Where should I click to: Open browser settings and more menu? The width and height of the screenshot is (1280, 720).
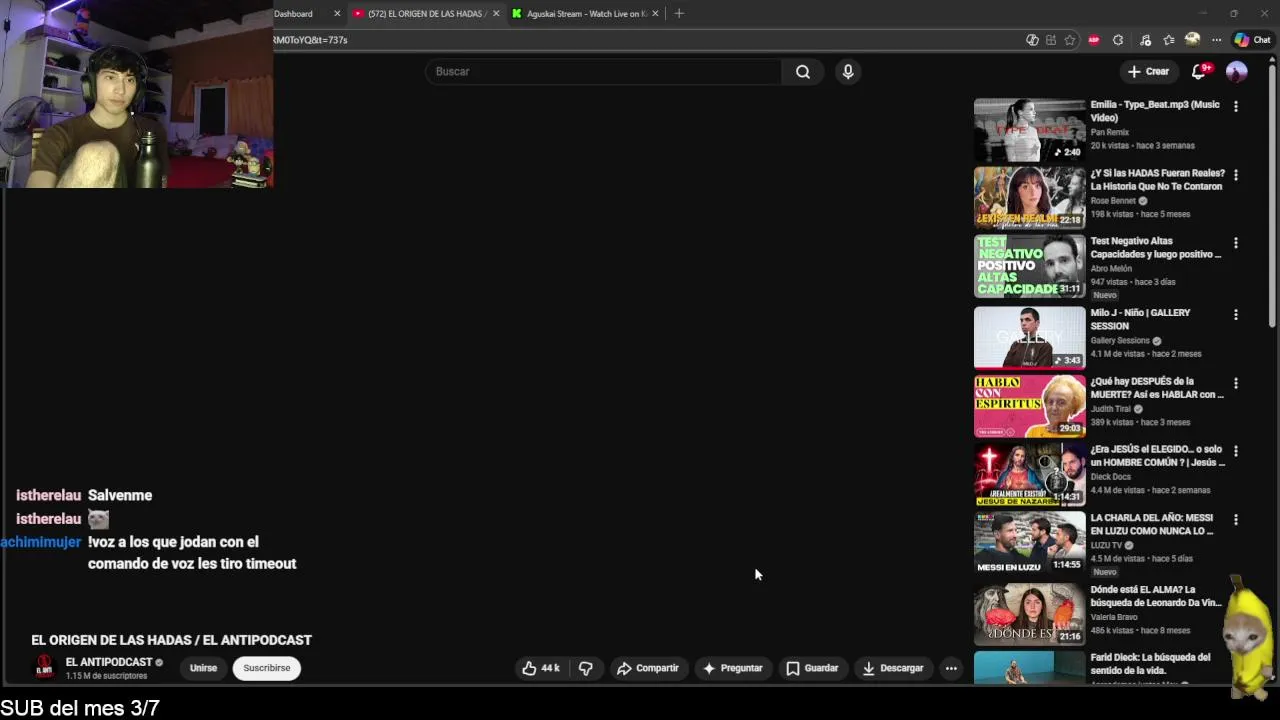pyautogui.click(x=1216, y=40)
